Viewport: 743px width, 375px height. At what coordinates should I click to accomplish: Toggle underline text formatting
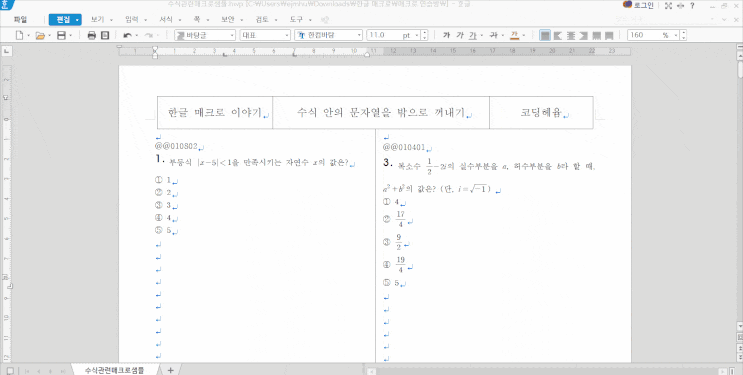472,35
